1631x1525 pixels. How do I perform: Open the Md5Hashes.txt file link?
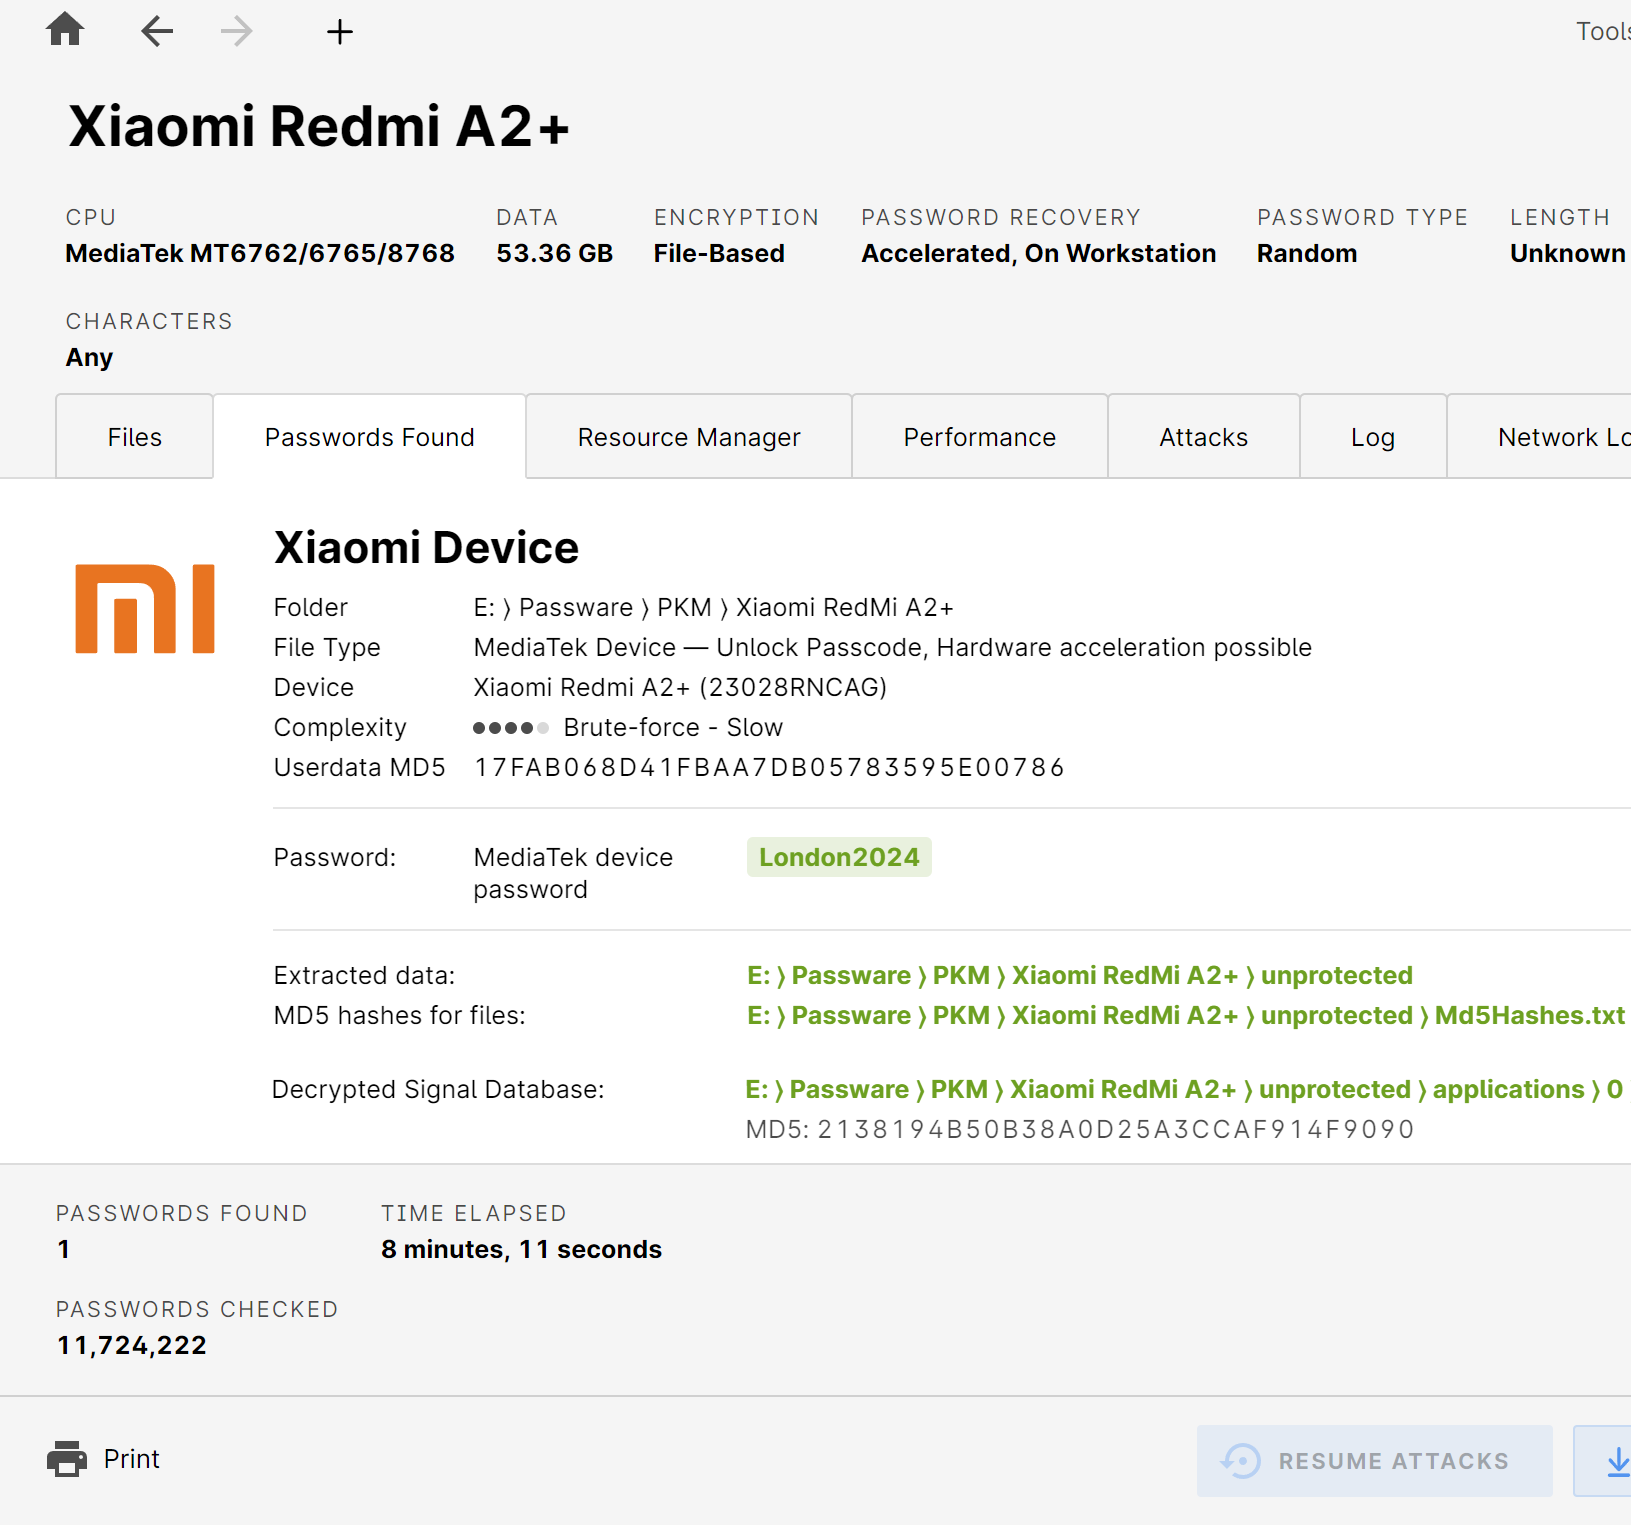tap(1185, 1015)
